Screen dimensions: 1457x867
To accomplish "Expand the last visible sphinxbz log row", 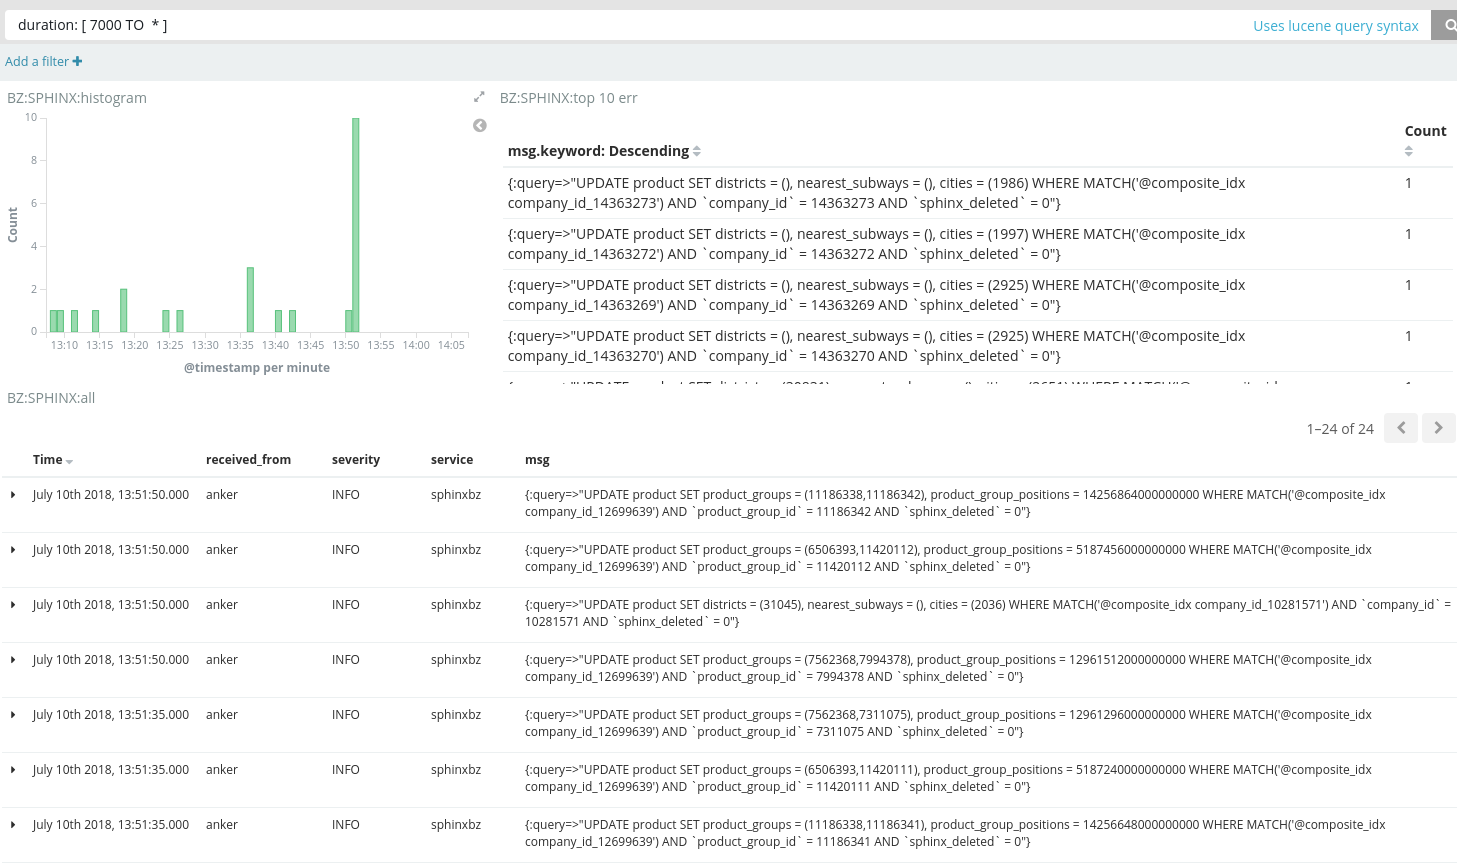I will [x=14, y=824].
